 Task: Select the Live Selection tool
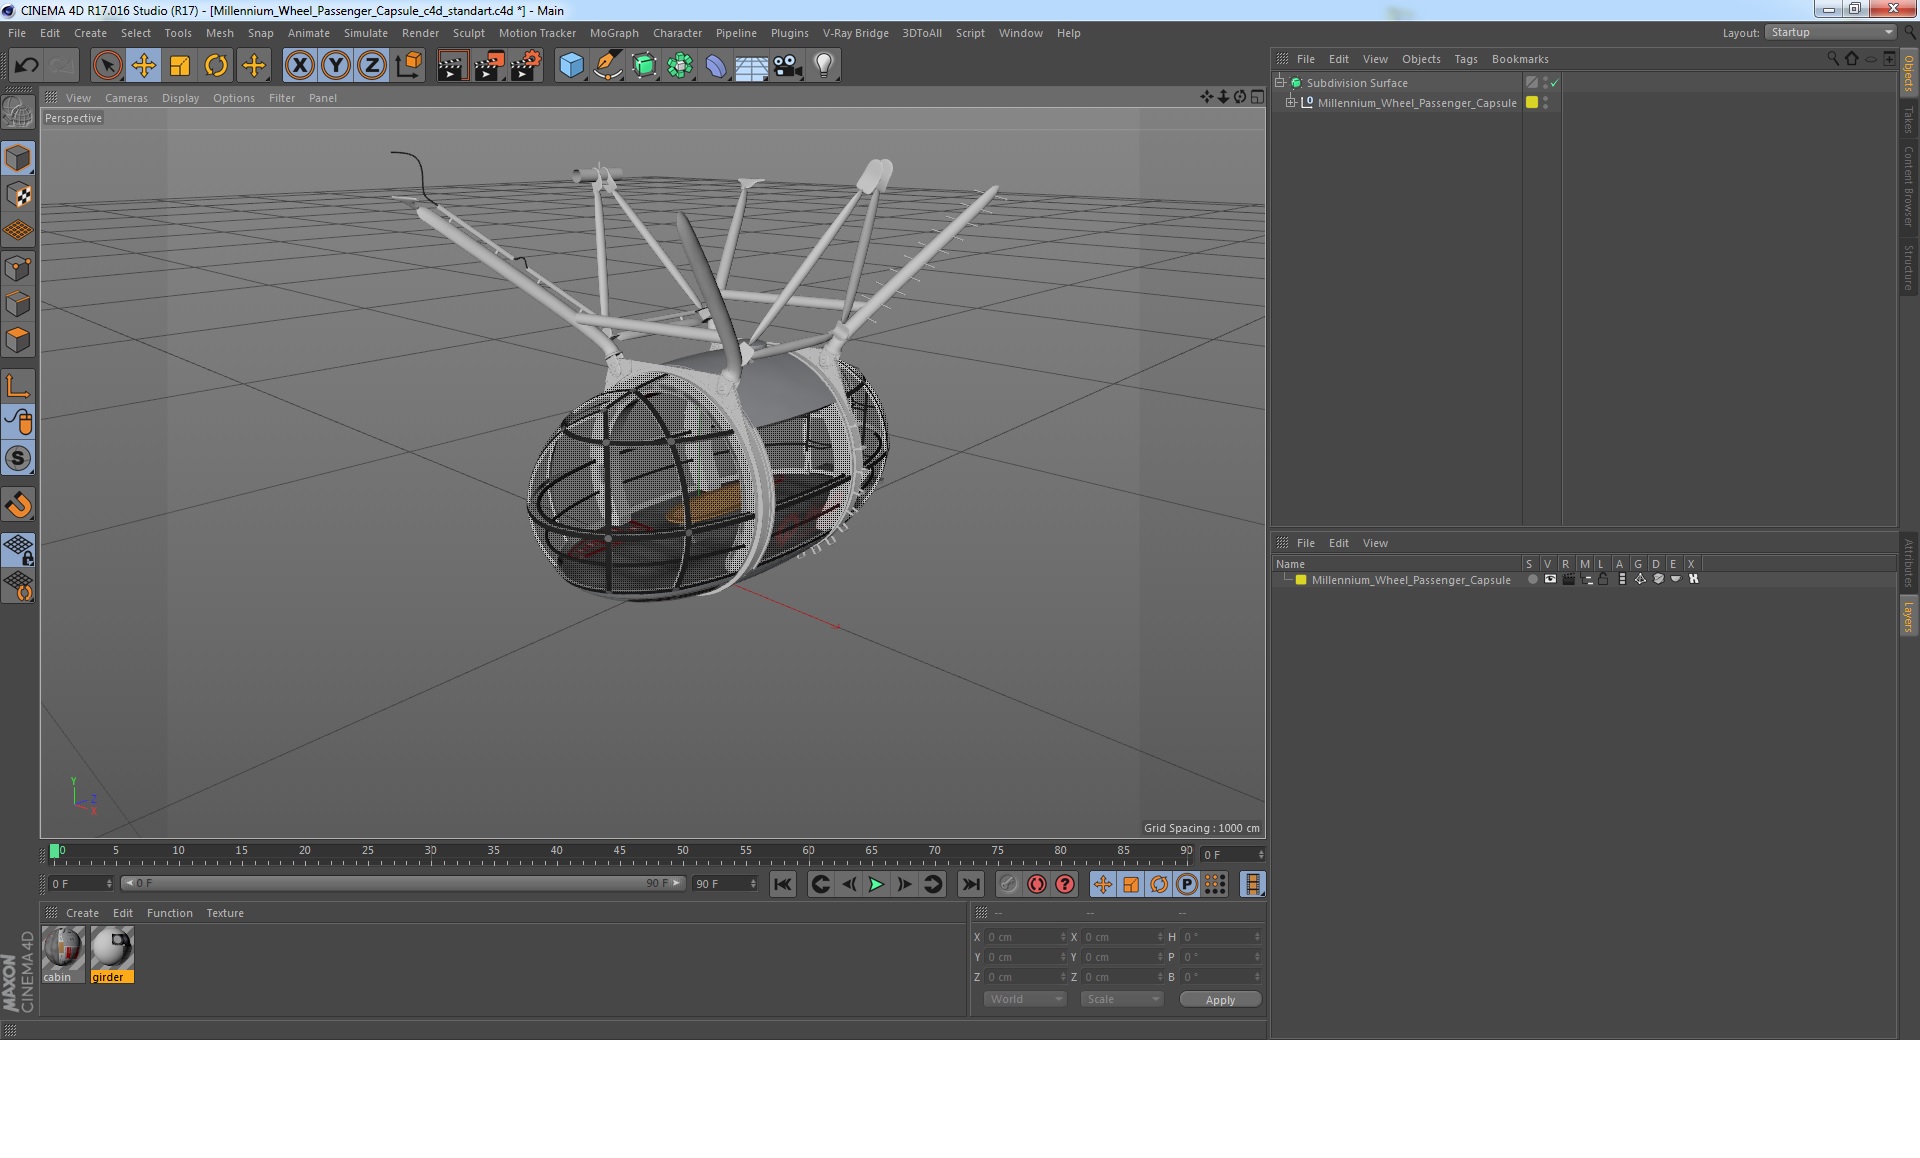point(107,66)
